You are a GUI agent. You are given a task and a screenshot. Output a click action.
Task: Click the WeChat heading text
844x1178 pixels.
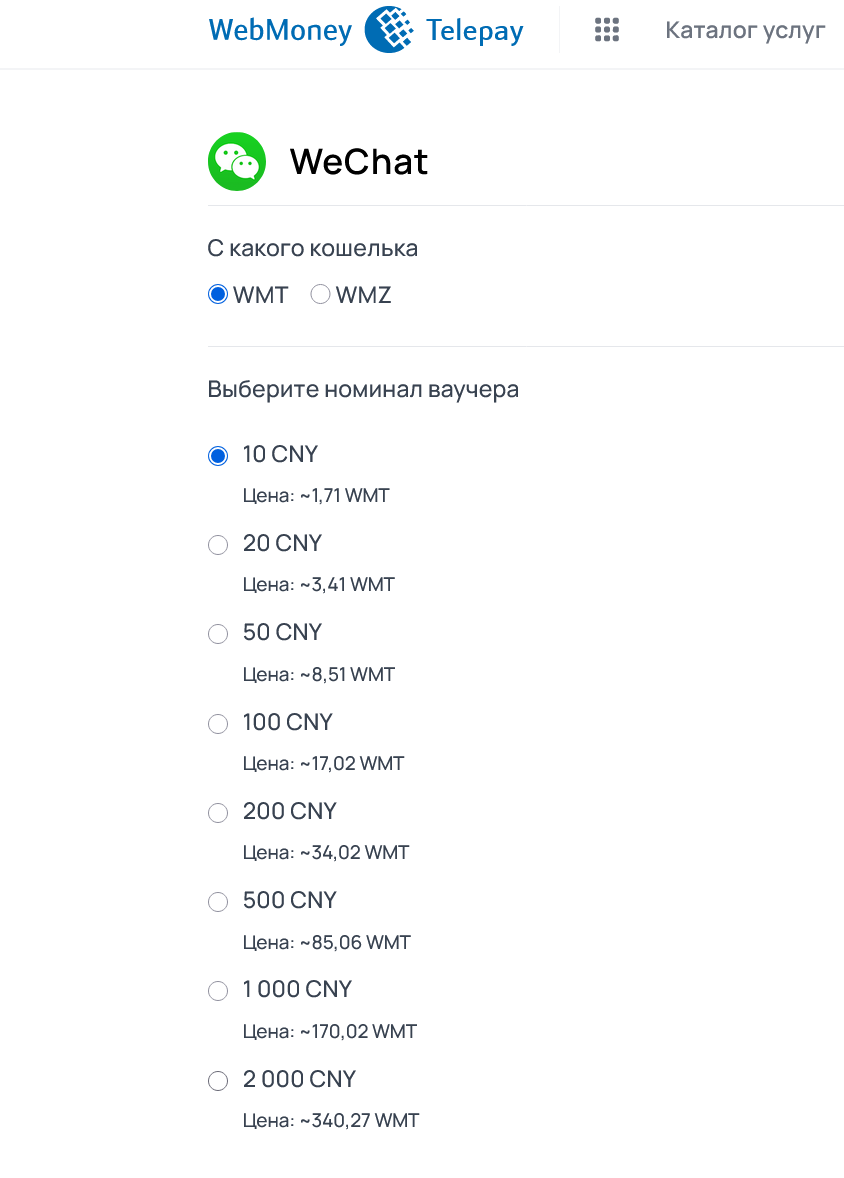click(359, 161)
